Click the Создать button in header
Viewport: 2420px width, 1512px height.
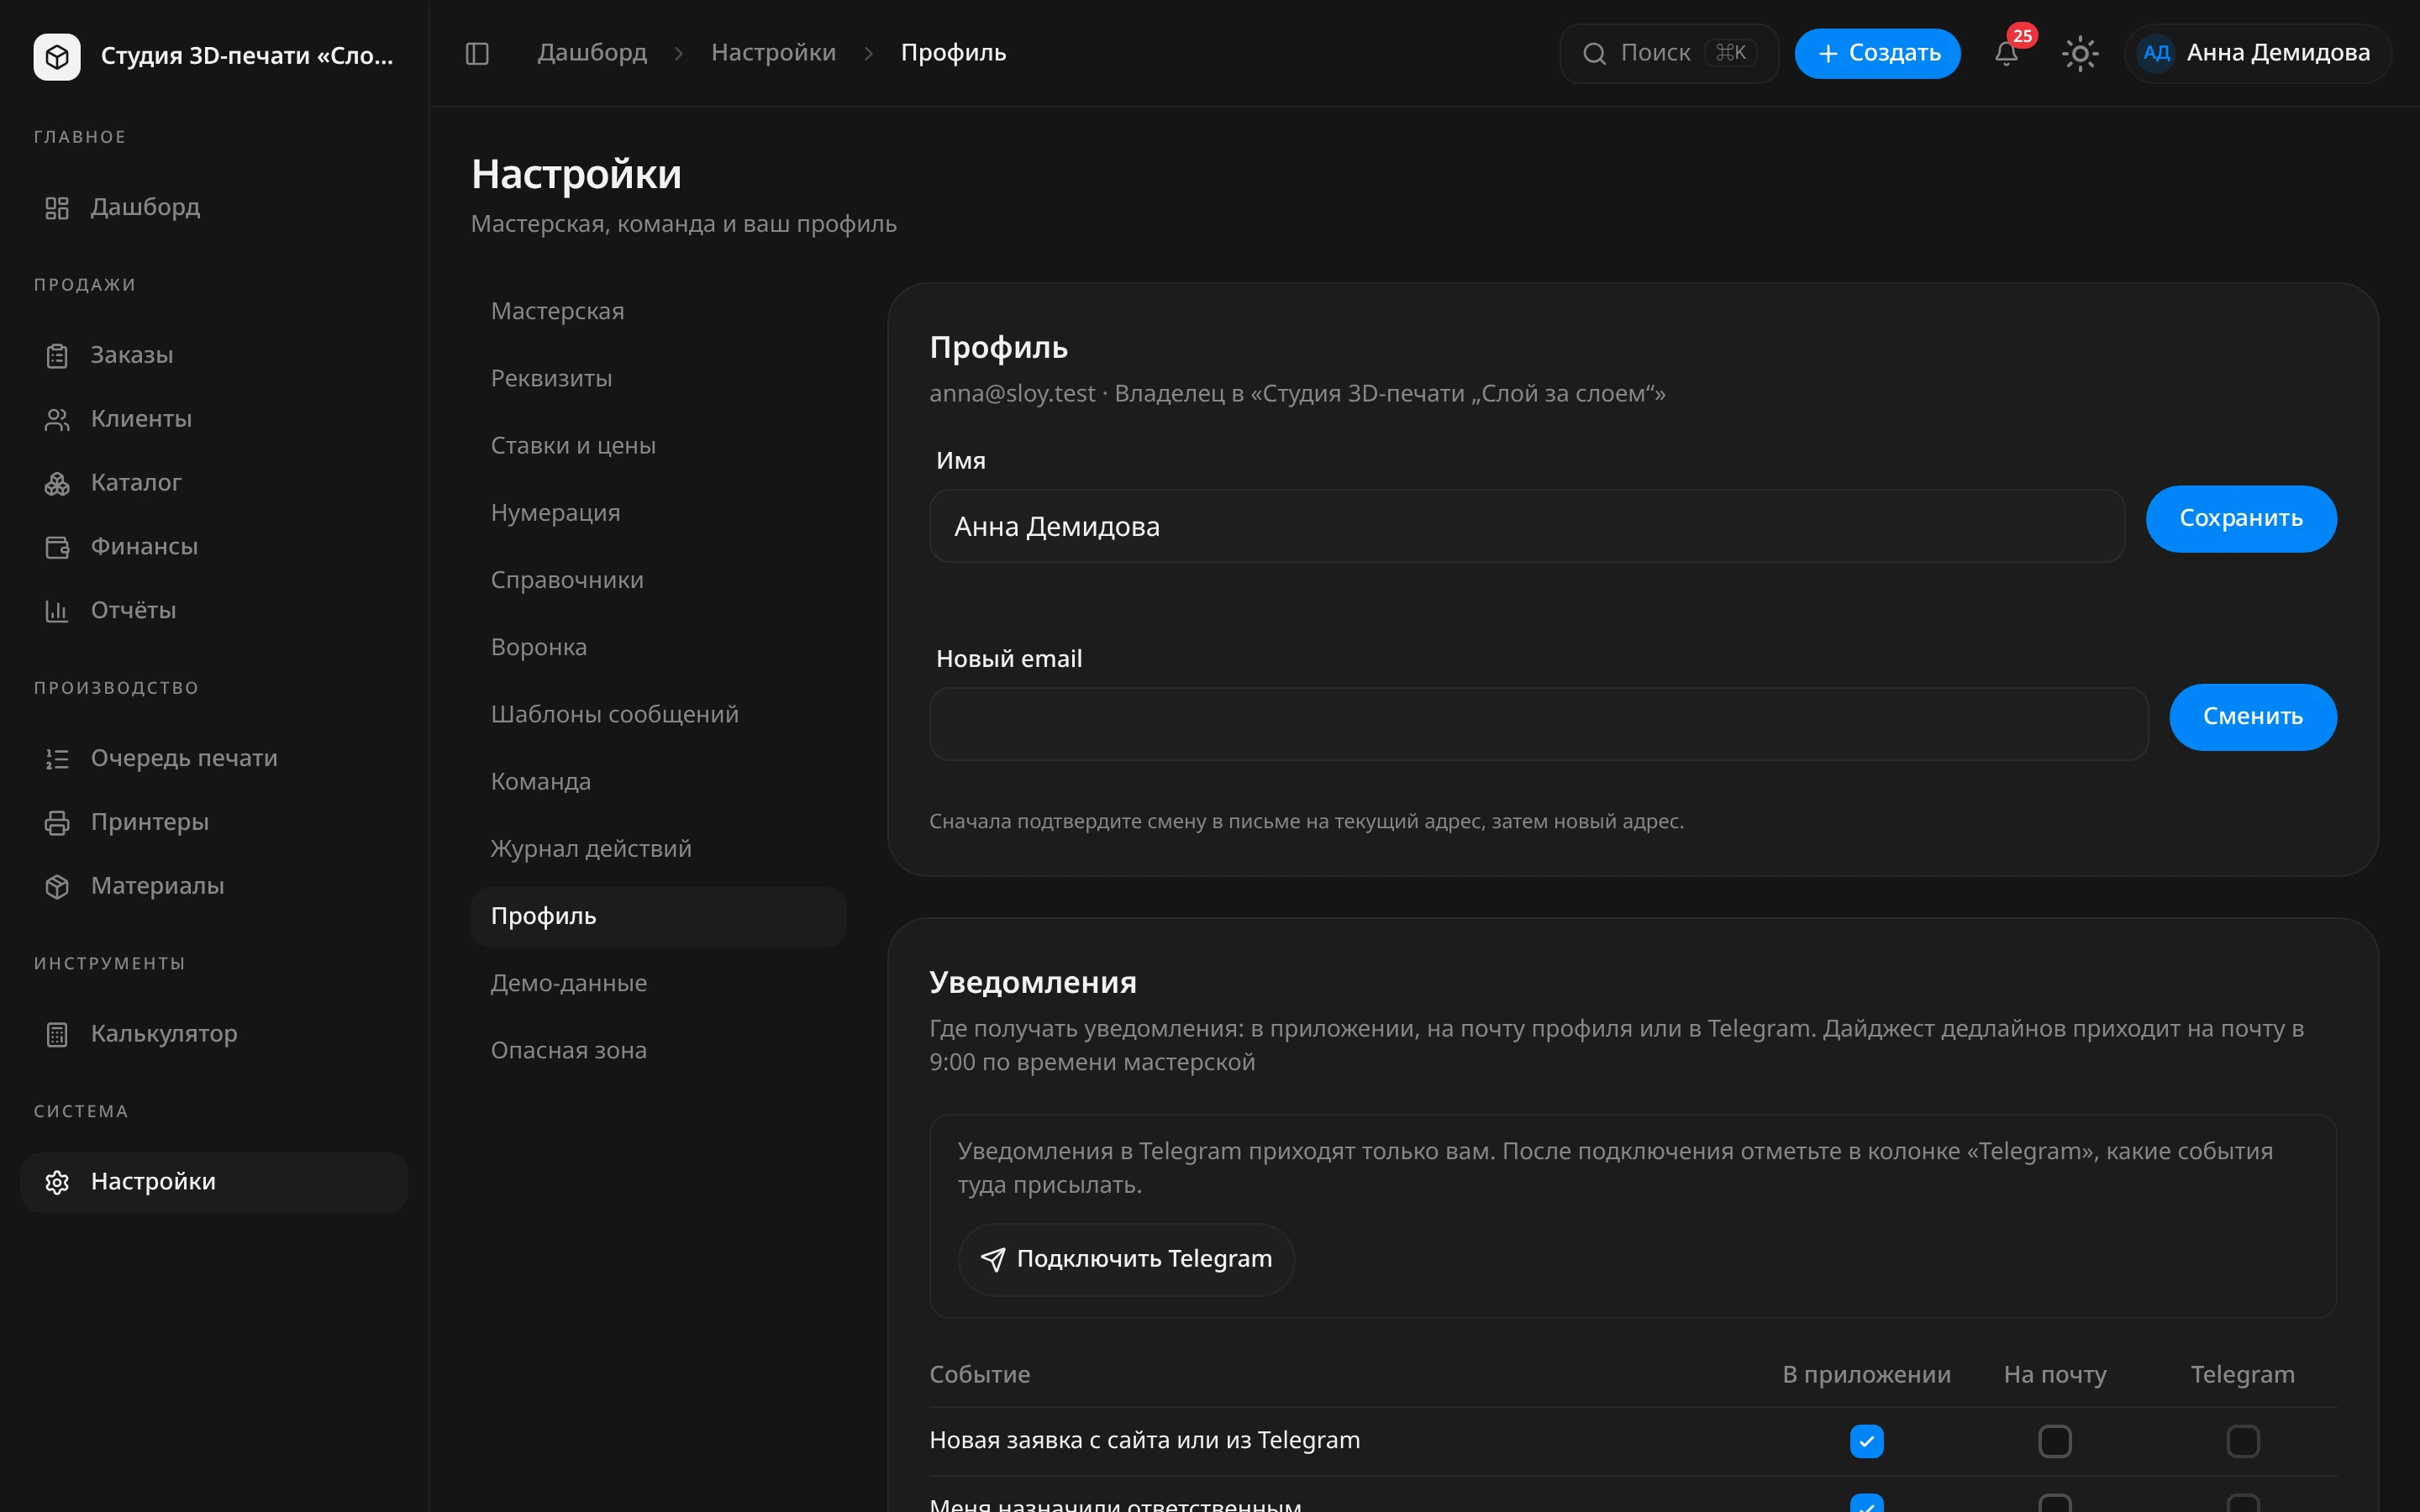point(1877,53)
